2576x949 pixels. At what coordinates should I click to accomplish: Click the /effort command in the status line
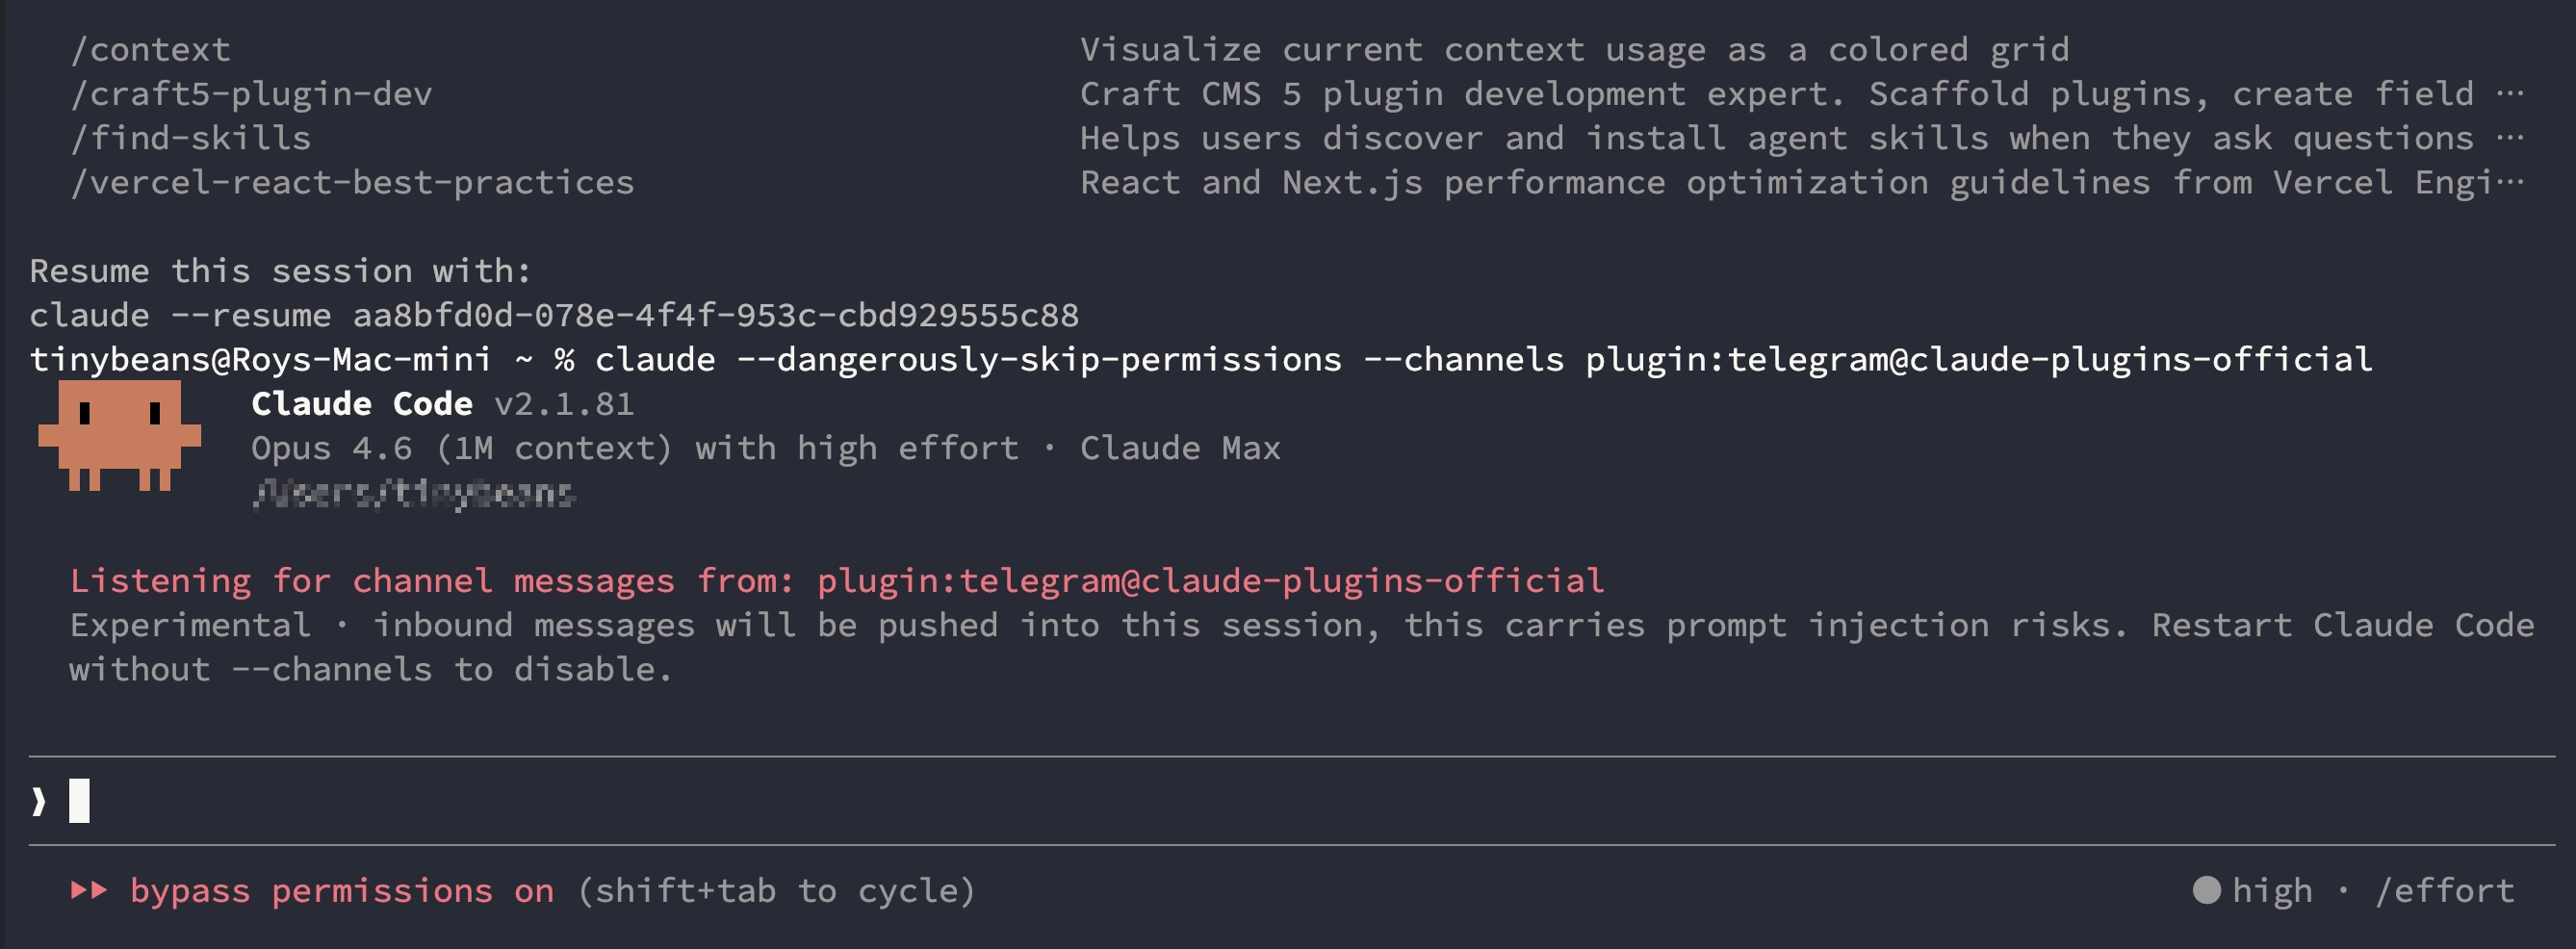2445,890
